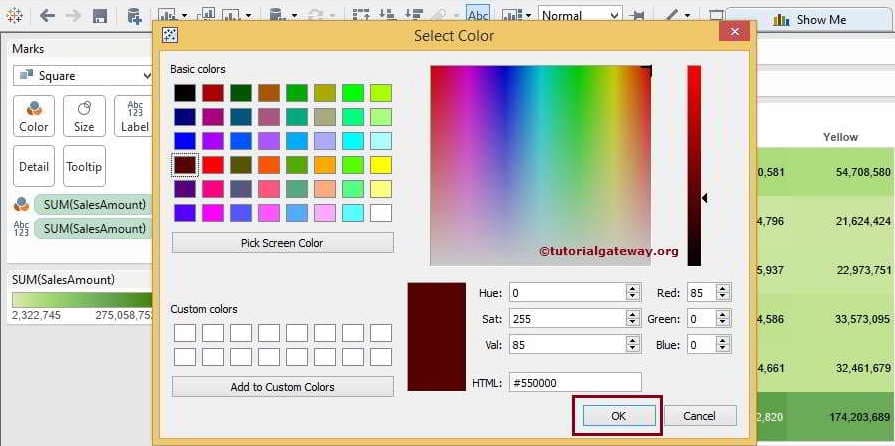Expand the clear sheet dropdown arrow
The image size is (895, 446).
[248, 16]
